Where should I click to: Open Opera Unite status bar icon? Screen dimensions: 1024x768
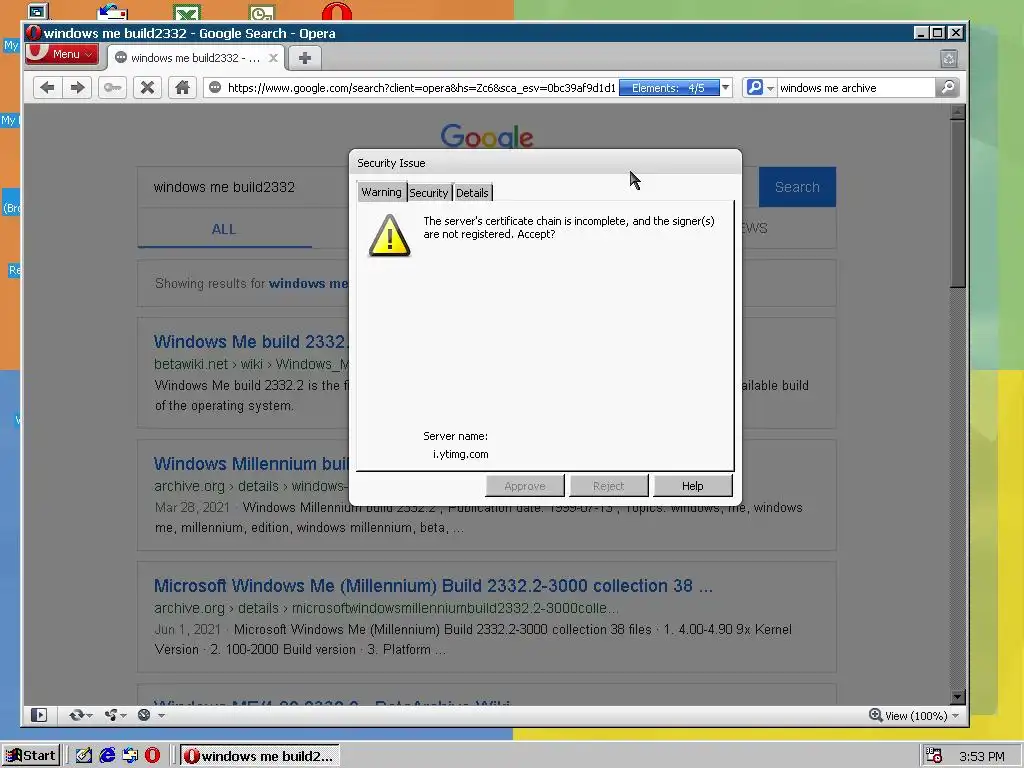[111, 715]
